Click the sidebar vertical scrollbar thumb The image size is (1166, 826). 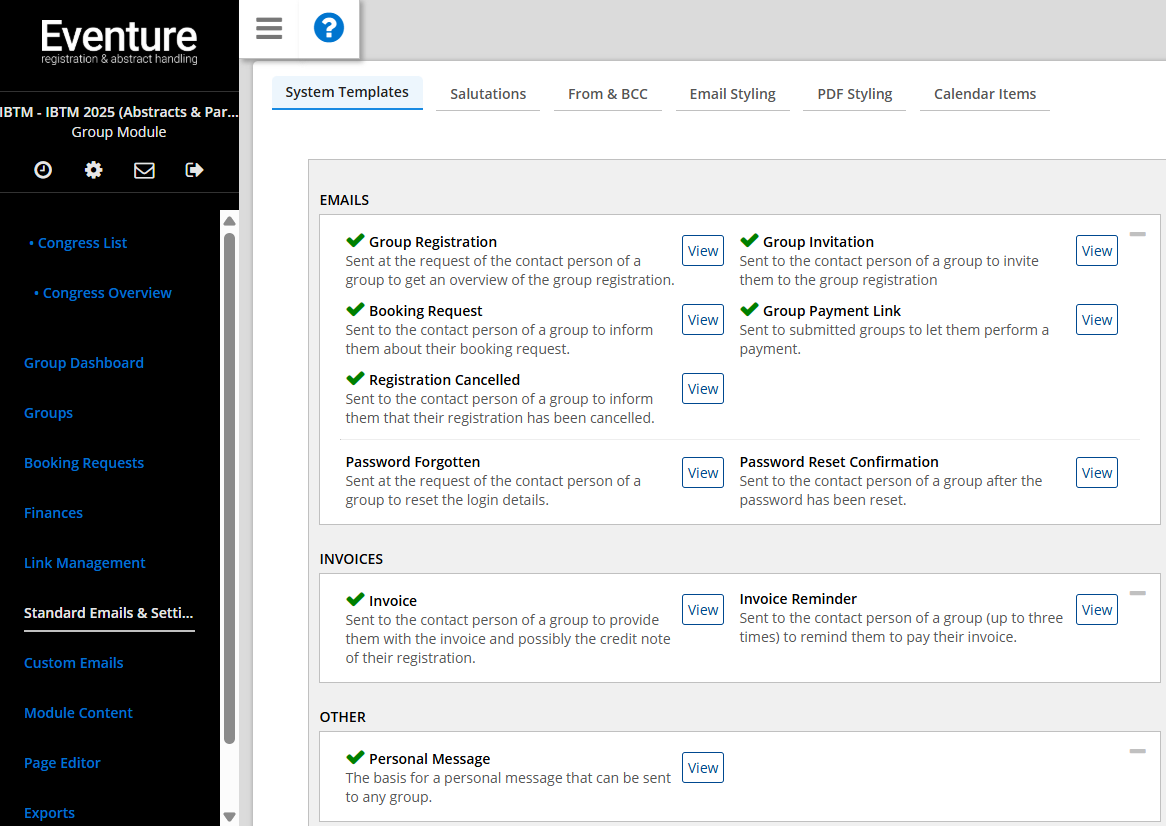(x=230, y=488)
